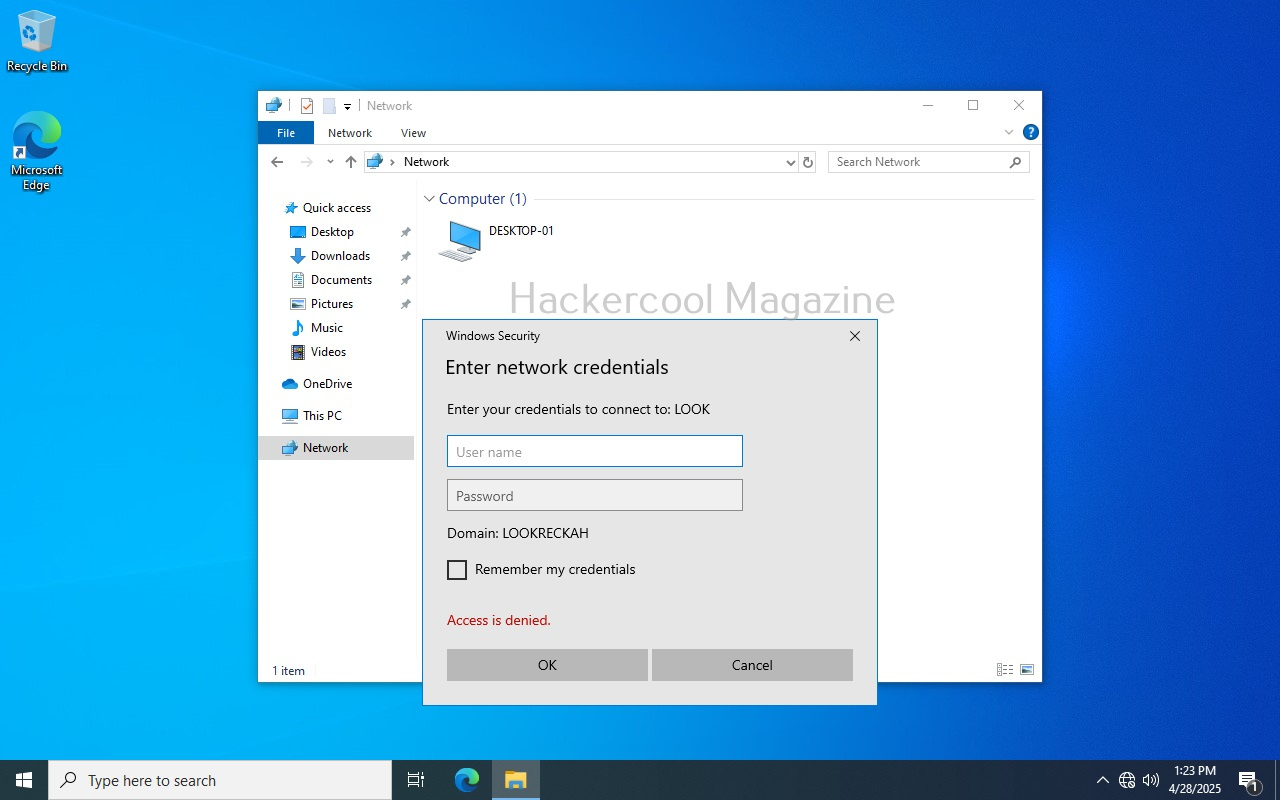Screen dimensions: 1280x800
Task: Open recent locations dropdown arrow
Action: [x=330, y=162]
